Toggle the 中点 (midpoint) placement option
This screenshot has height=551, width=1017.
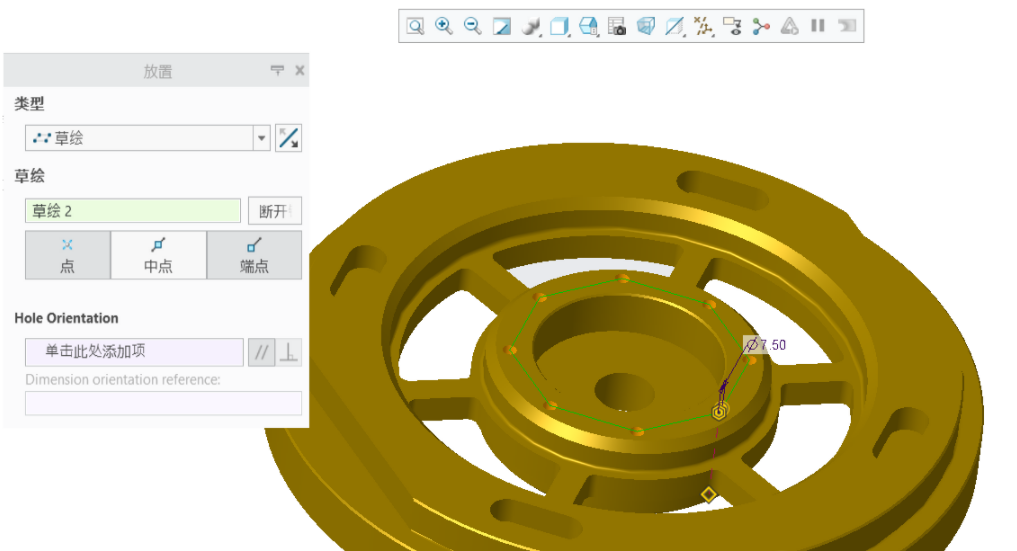tap(158, 255)
